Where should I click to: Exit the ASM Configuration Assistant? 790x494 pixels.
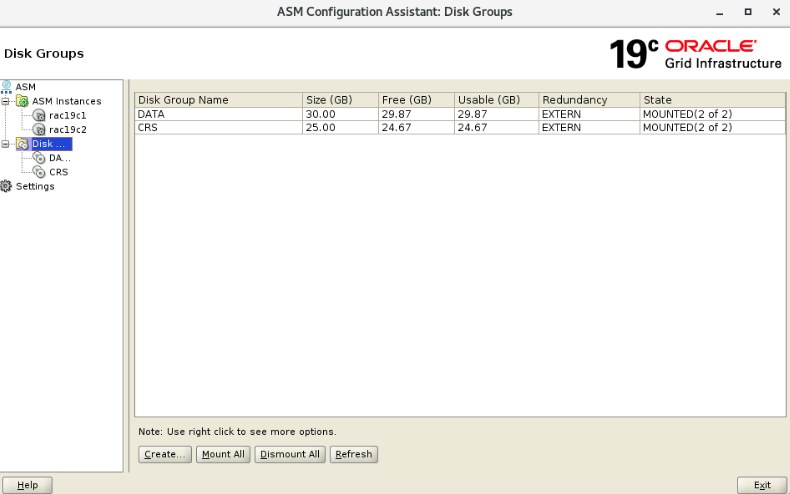[x=762, y=485]
